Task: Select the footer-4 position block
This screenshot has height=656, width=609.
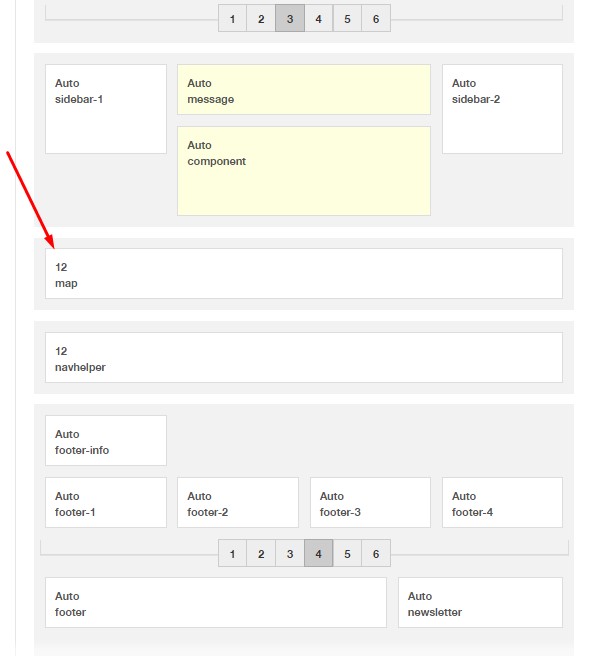Action: [502, 503]
